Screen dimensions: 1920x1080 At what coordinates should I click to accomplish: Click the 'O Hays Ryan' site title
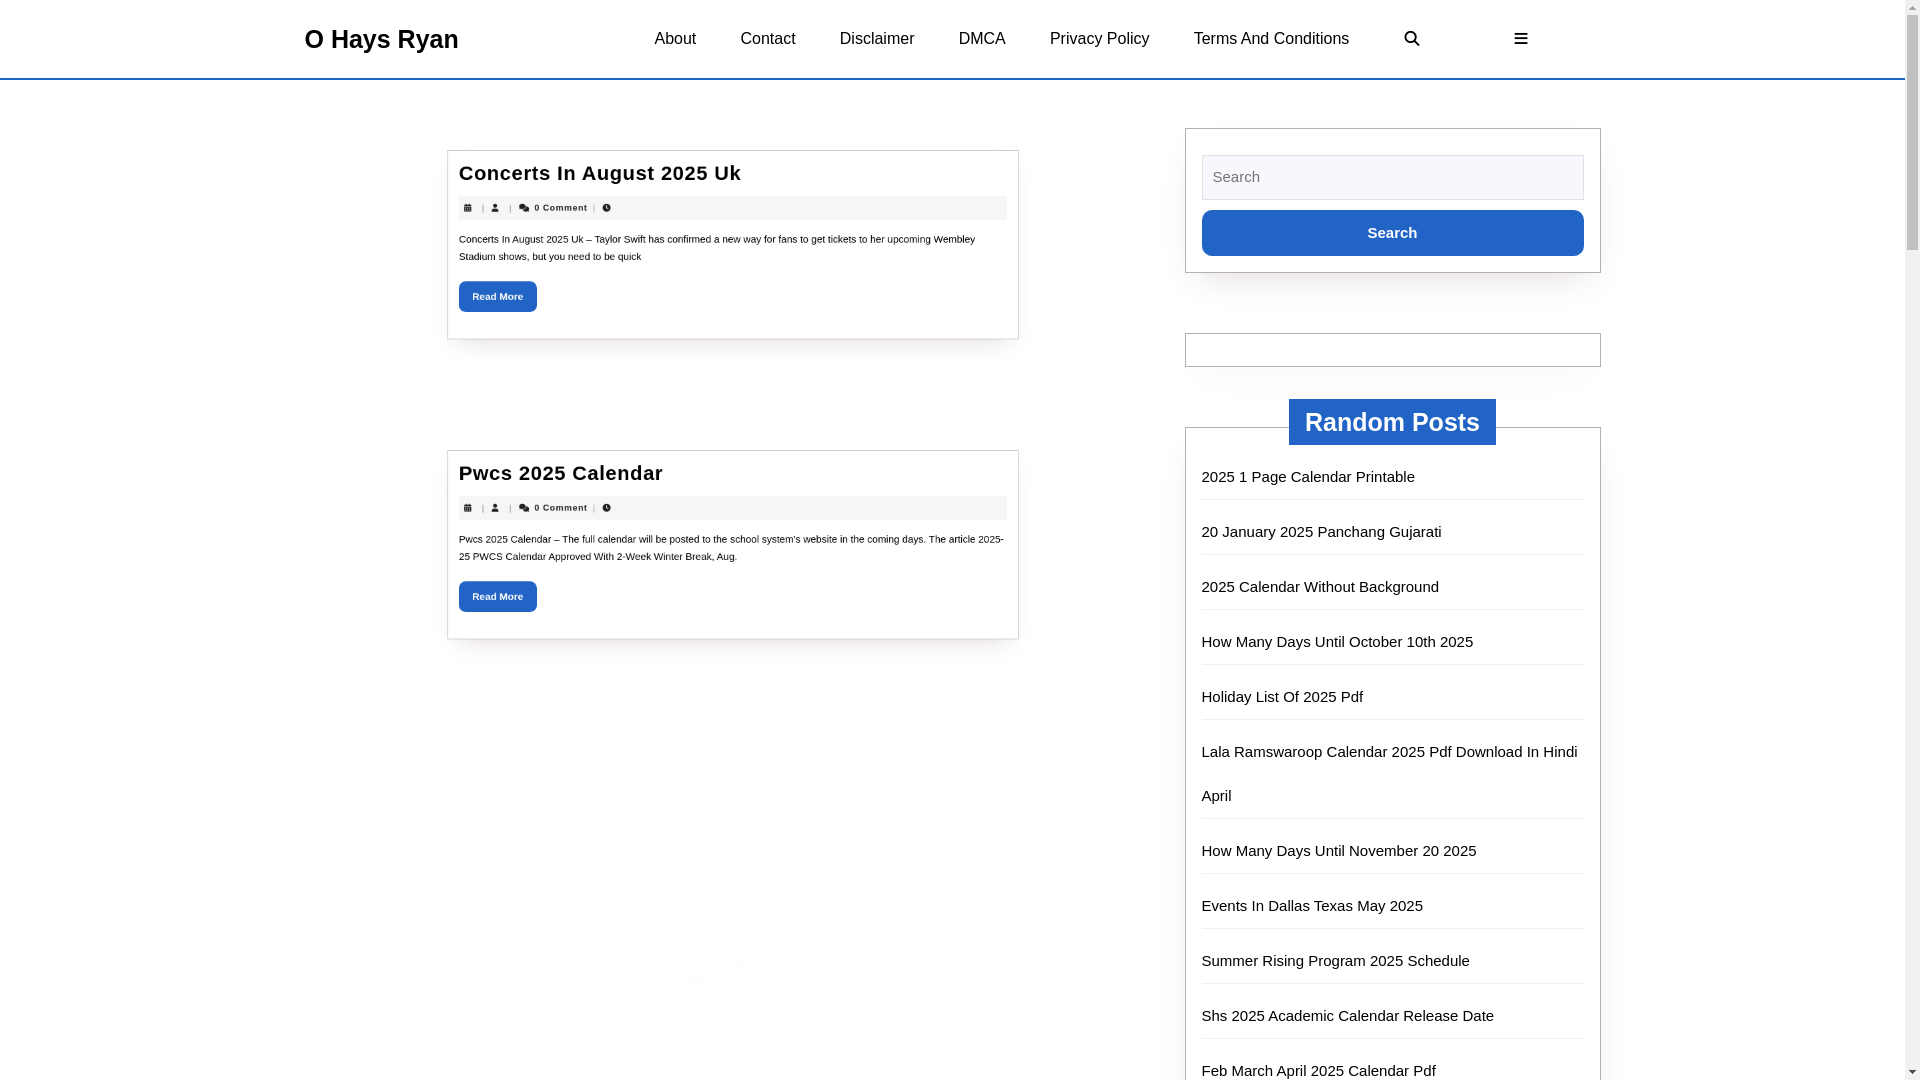[x=381, y=39]
